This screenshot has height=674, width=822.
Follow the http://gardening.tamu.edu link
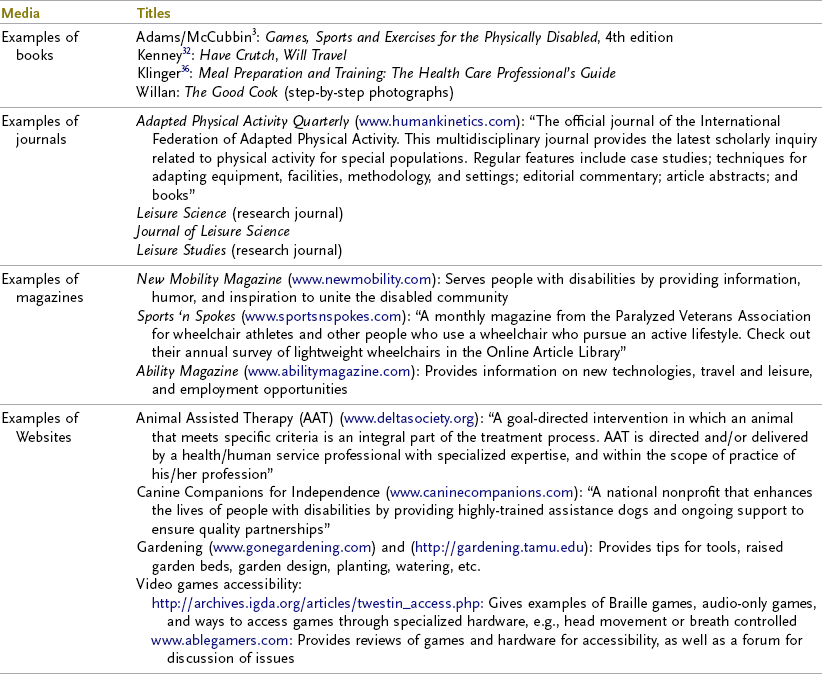[x=499, y=547]
